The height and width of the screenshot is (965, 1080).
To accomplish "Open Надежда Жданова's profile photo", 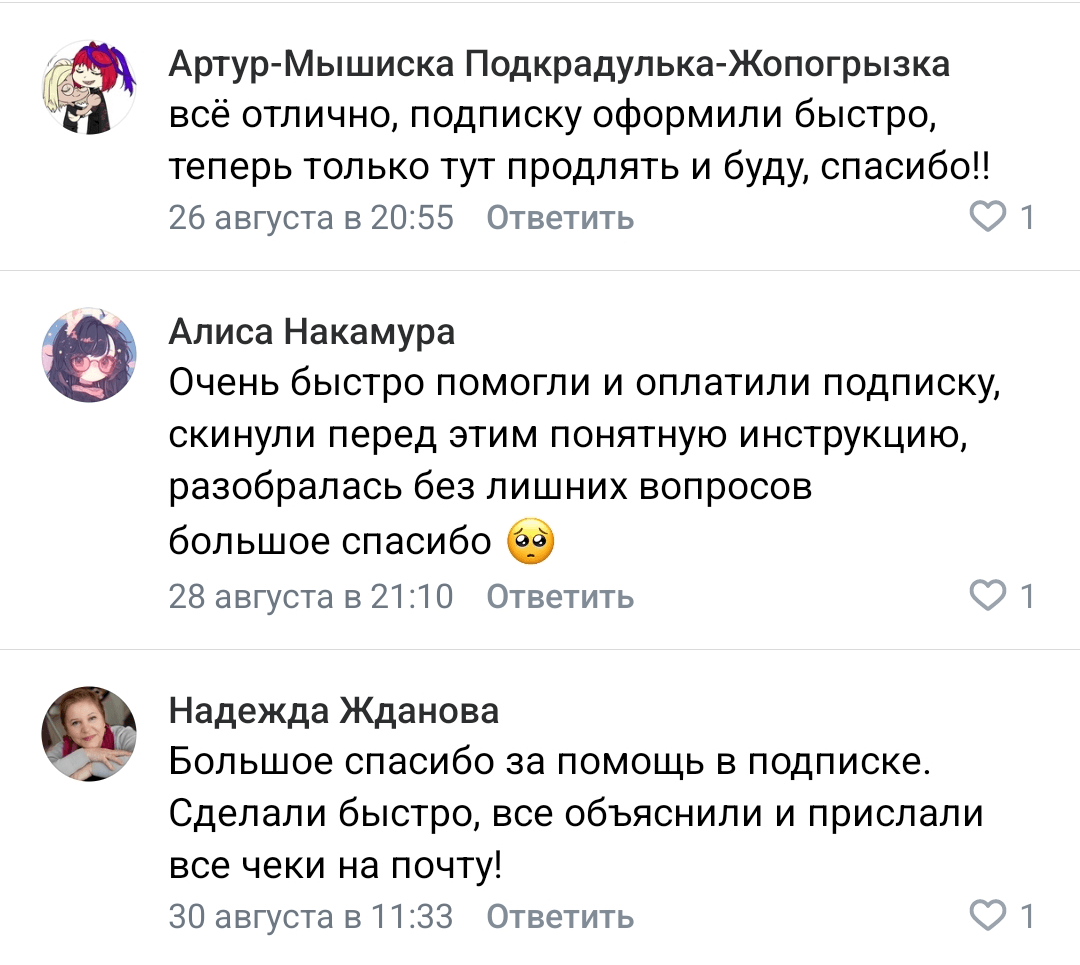I will tap(88, 733).
